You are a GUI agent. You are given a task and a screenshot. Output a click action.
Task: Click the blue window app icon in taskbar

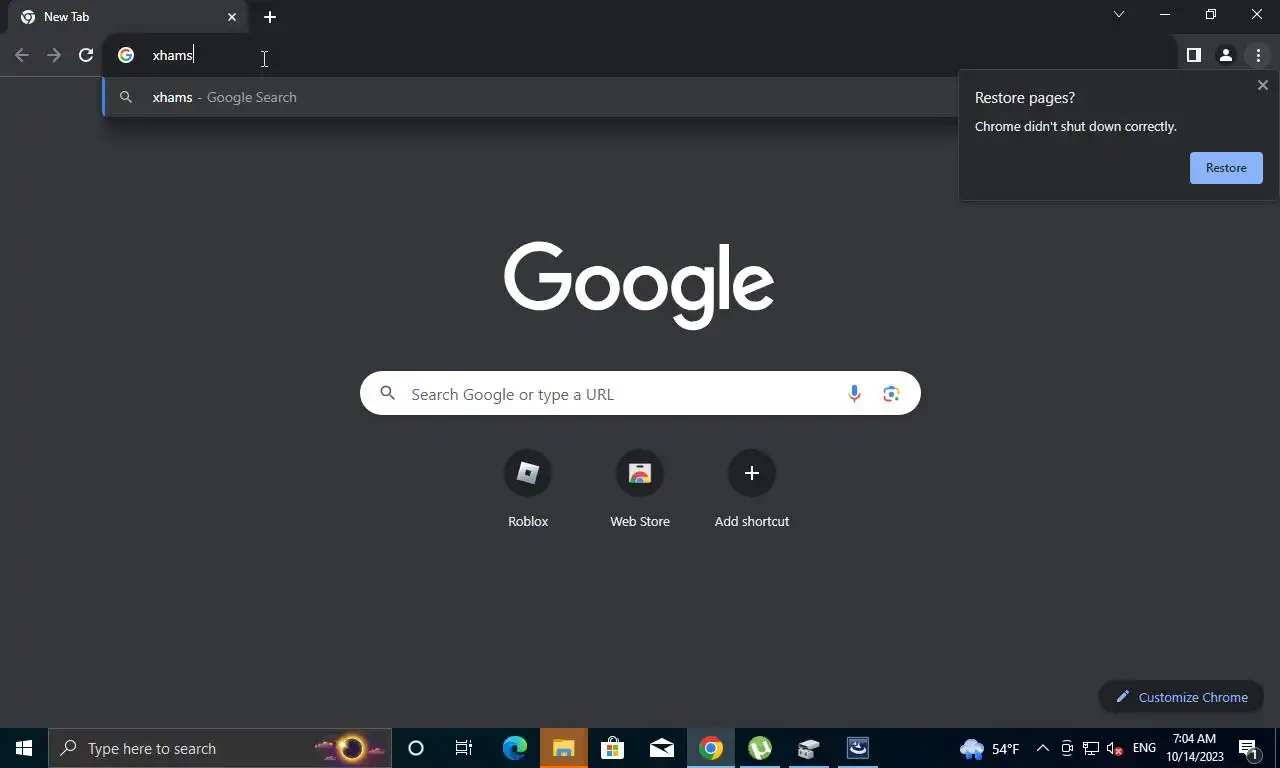point(858,748)
